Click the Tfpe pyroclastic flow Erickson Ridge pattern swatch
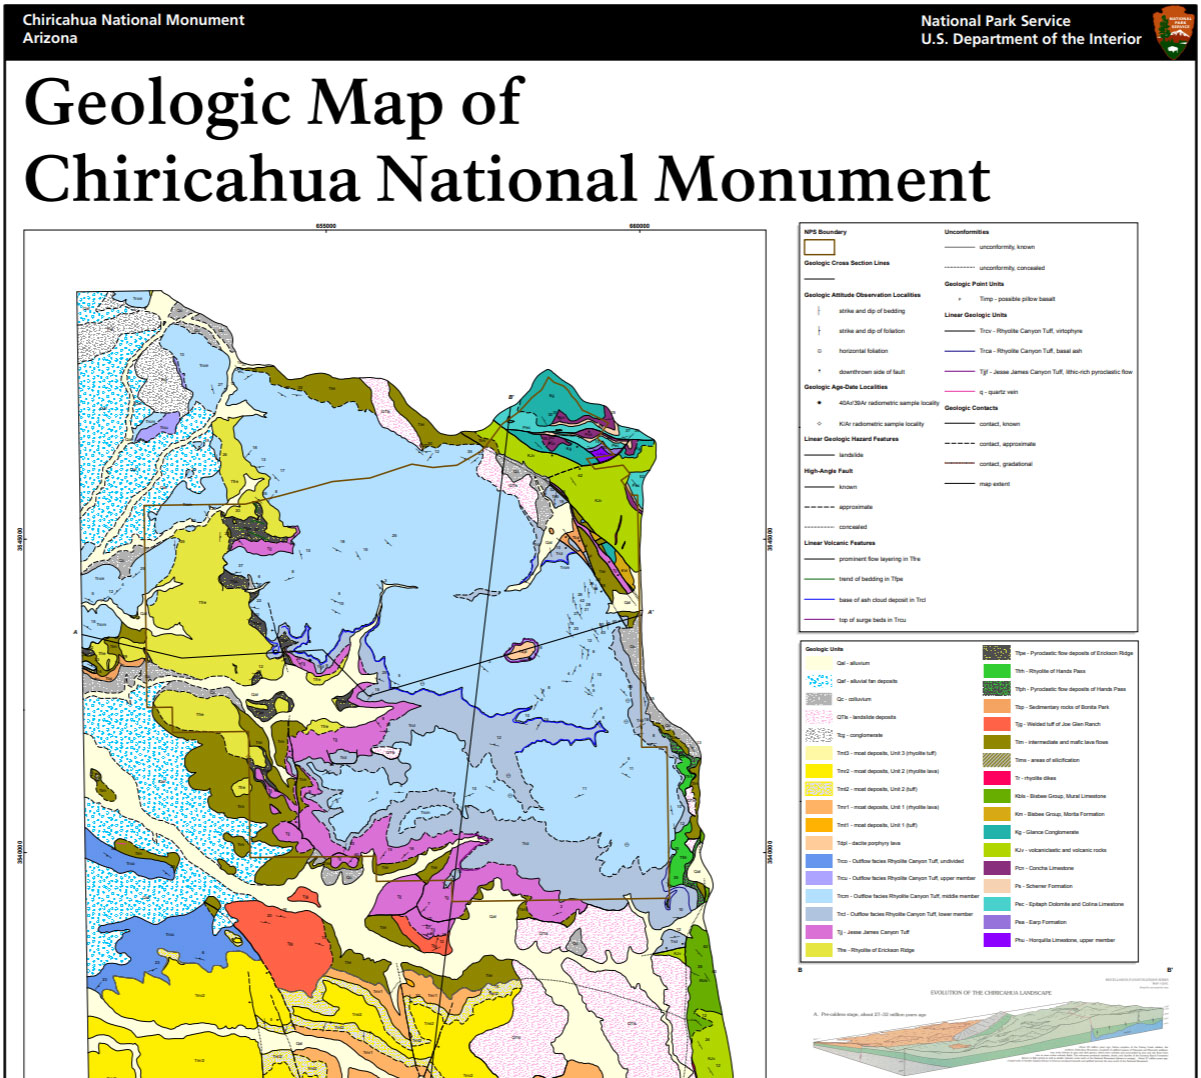The image size is (1201, 1078). click(x=997, y=653)
